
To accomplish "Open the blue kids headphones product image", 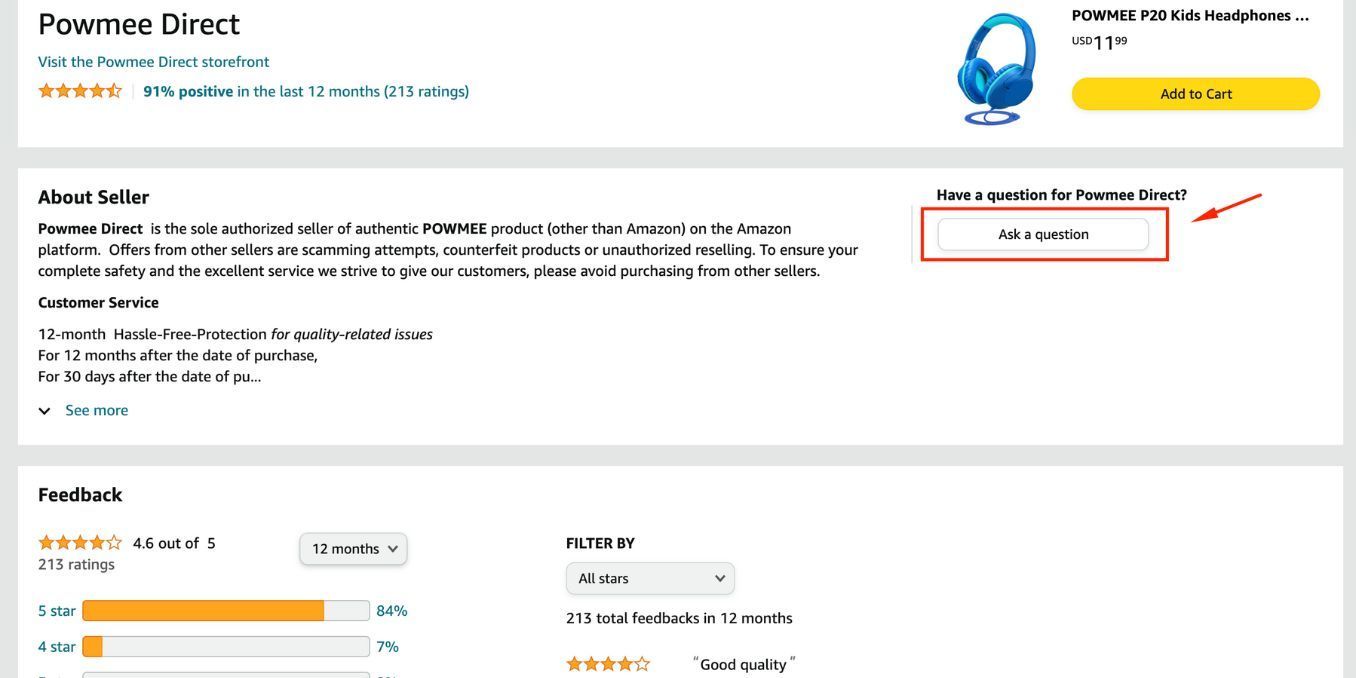I will (995, 68).
